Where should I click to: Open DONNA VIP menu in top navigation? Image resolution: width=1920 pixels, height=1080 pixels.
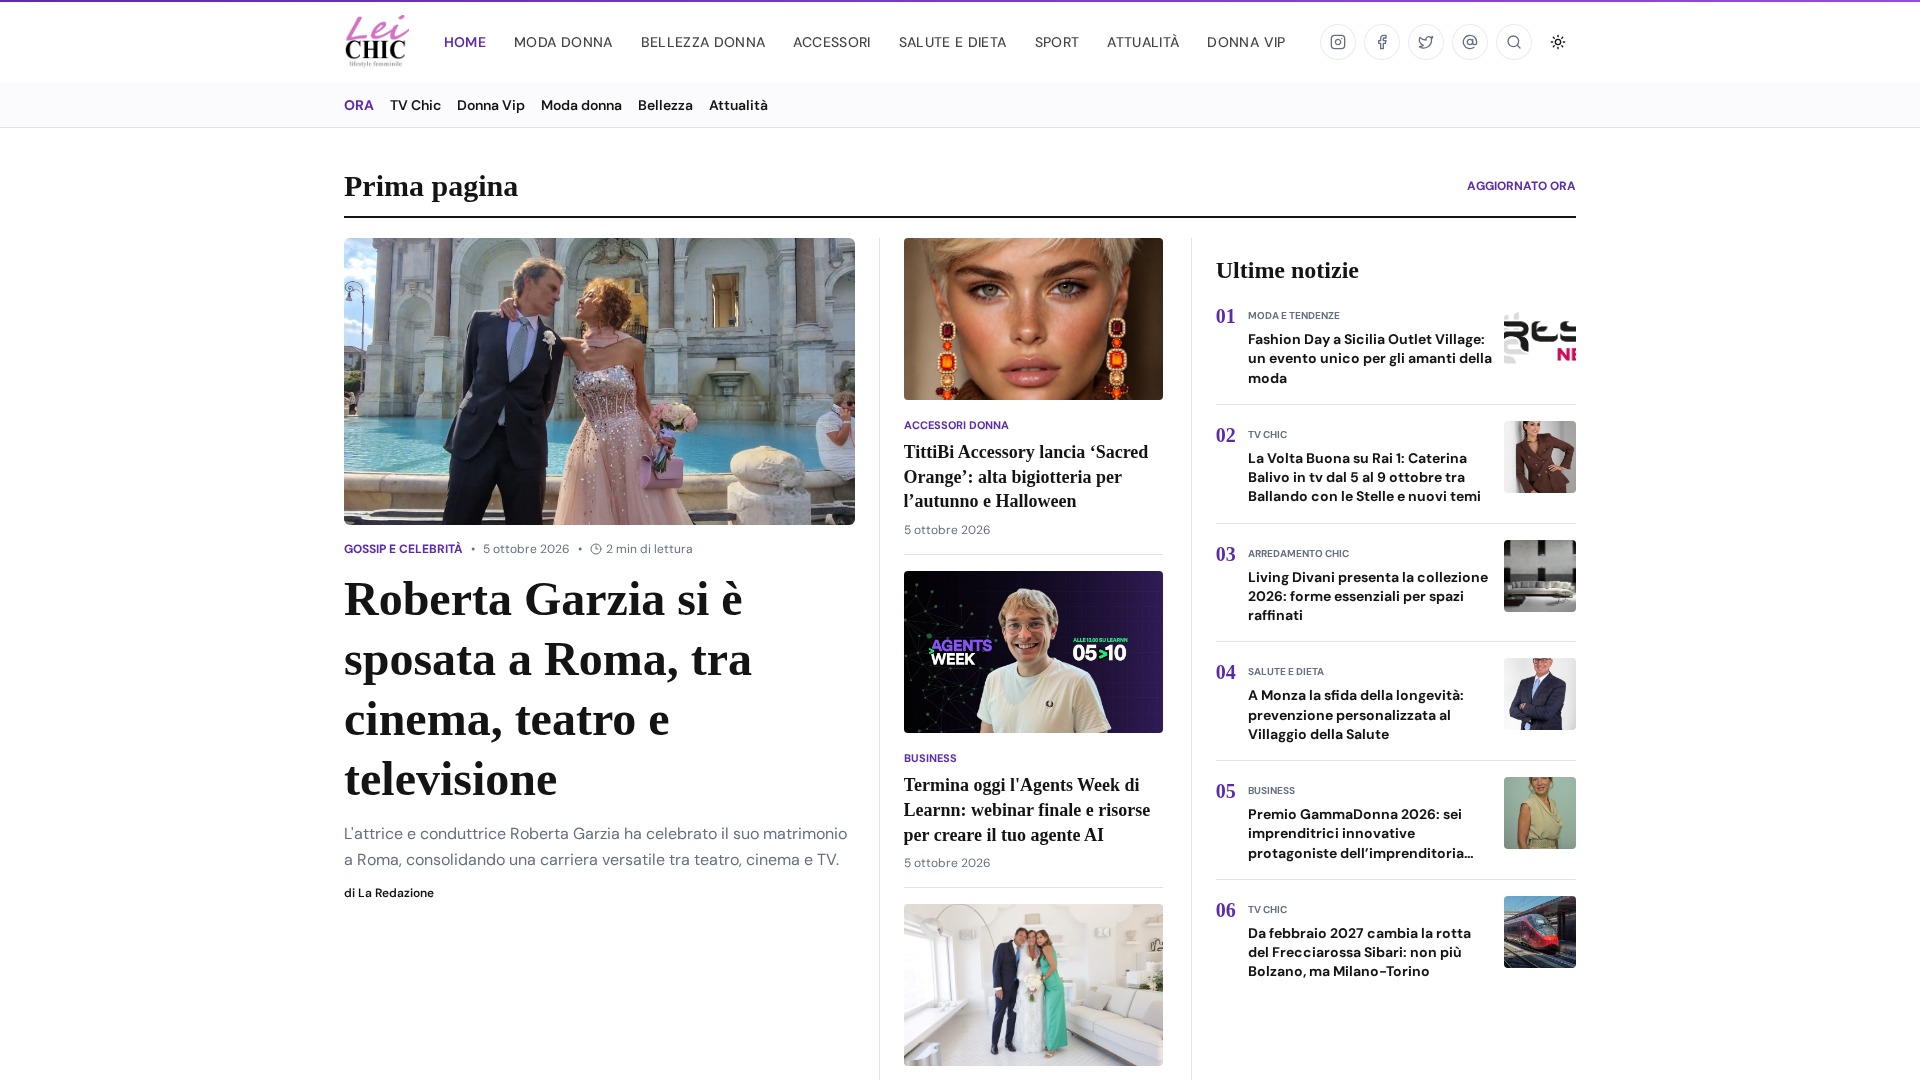pyautogui.click(x=1246, y=42)
